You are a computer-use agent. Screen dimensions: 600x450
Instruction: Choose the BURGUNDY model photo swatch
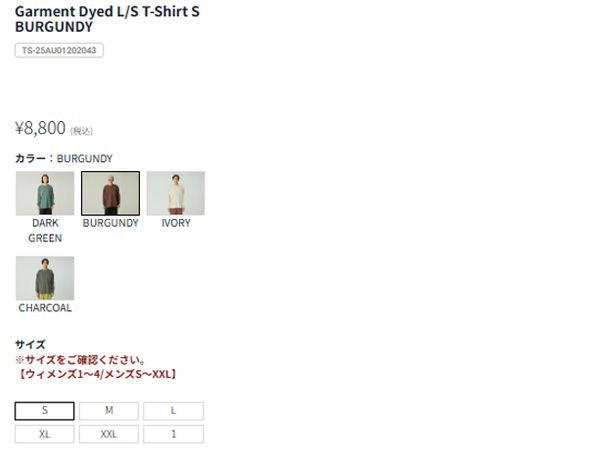tap(110, 193)
